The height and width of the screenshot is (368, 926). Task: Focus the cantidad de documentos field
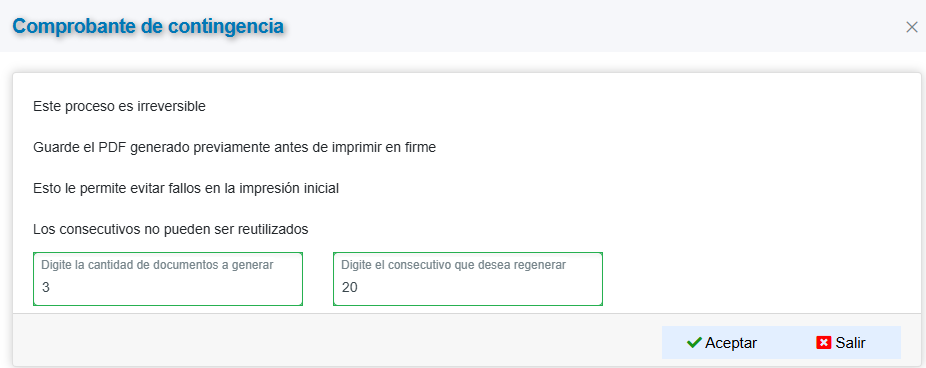(x=168, y=279)
